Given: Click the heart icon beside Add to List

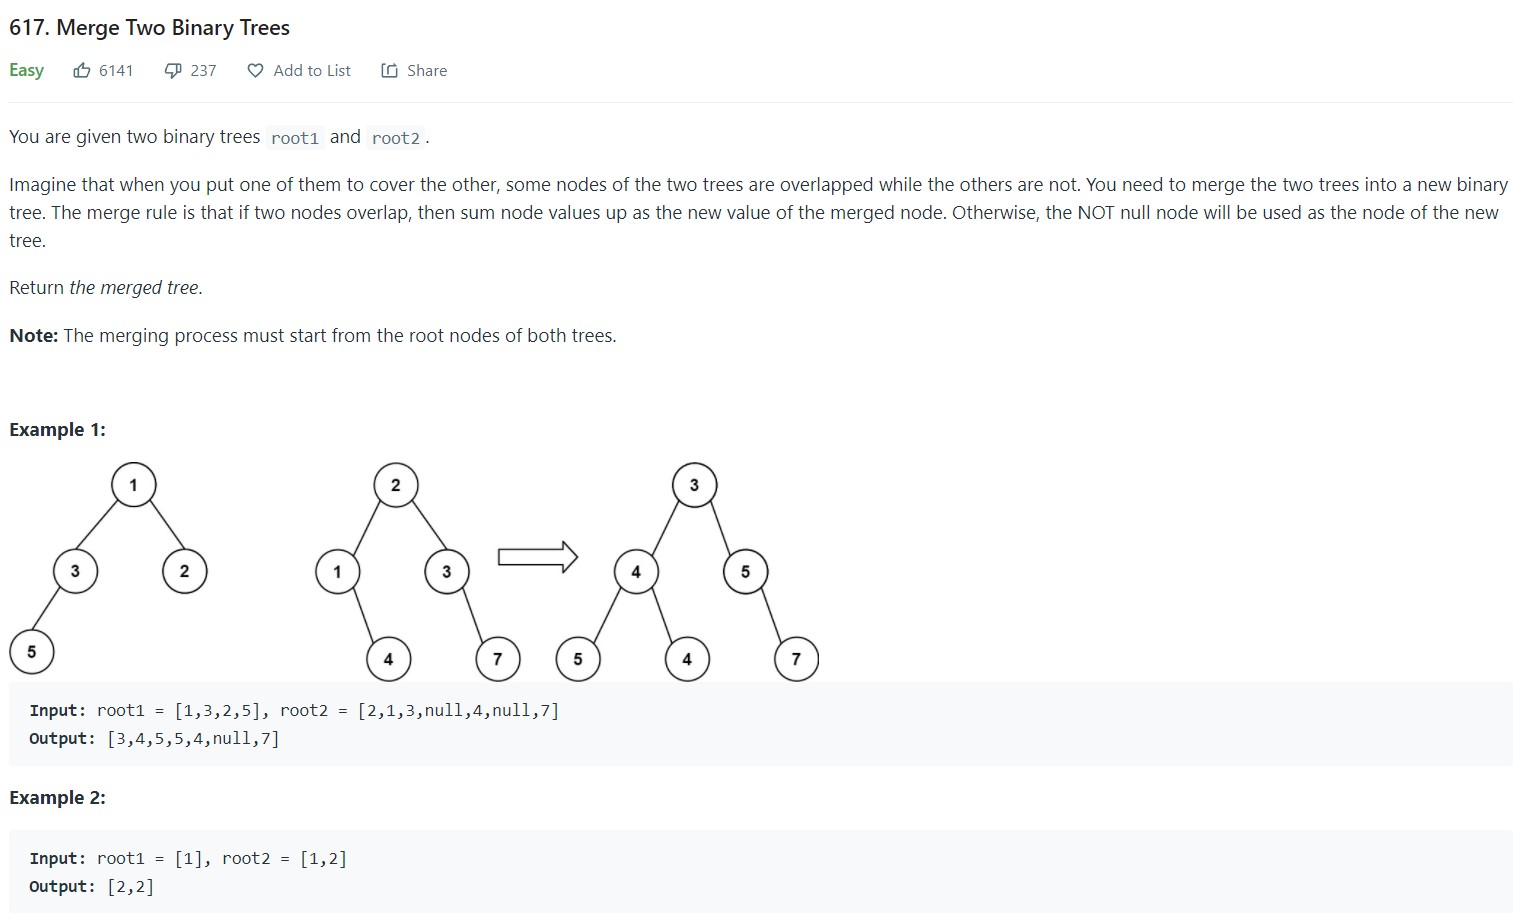Looking at the screenshot, I should (255, 70).
